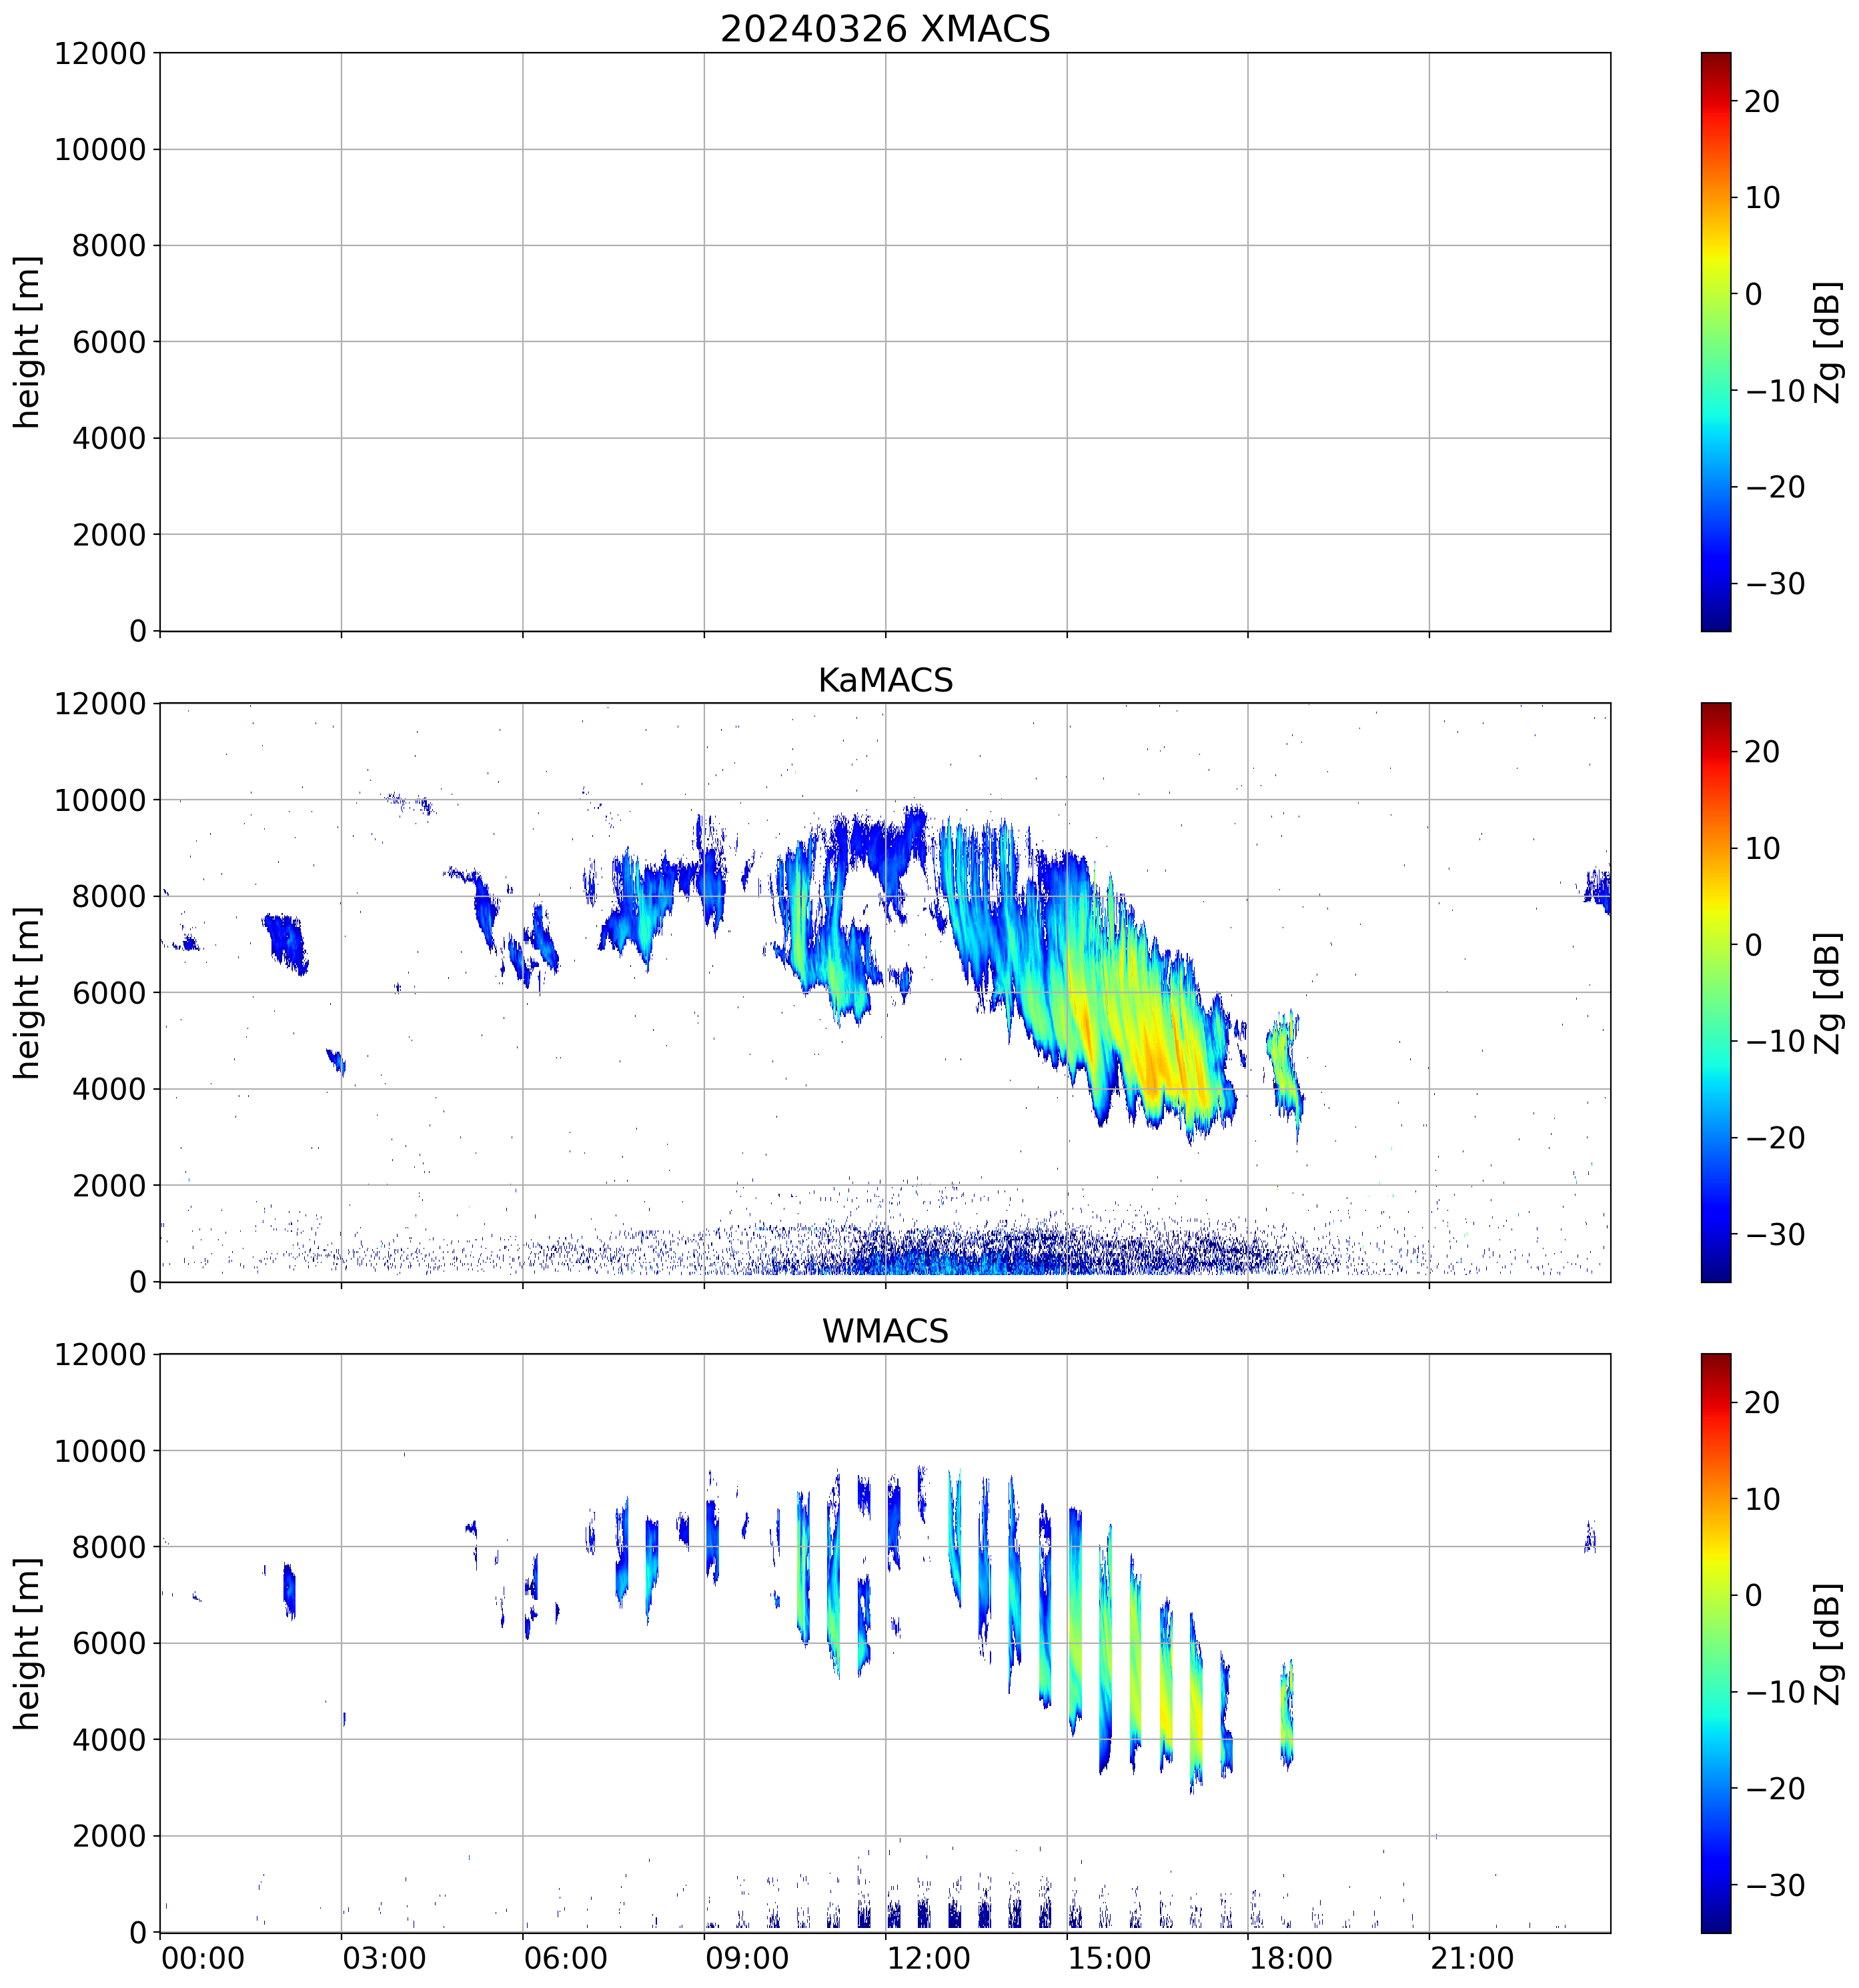Click the WMACS subplot title
Image resolution: width=1859 pixels, height=1988 pixels.
pos(885,1332)
